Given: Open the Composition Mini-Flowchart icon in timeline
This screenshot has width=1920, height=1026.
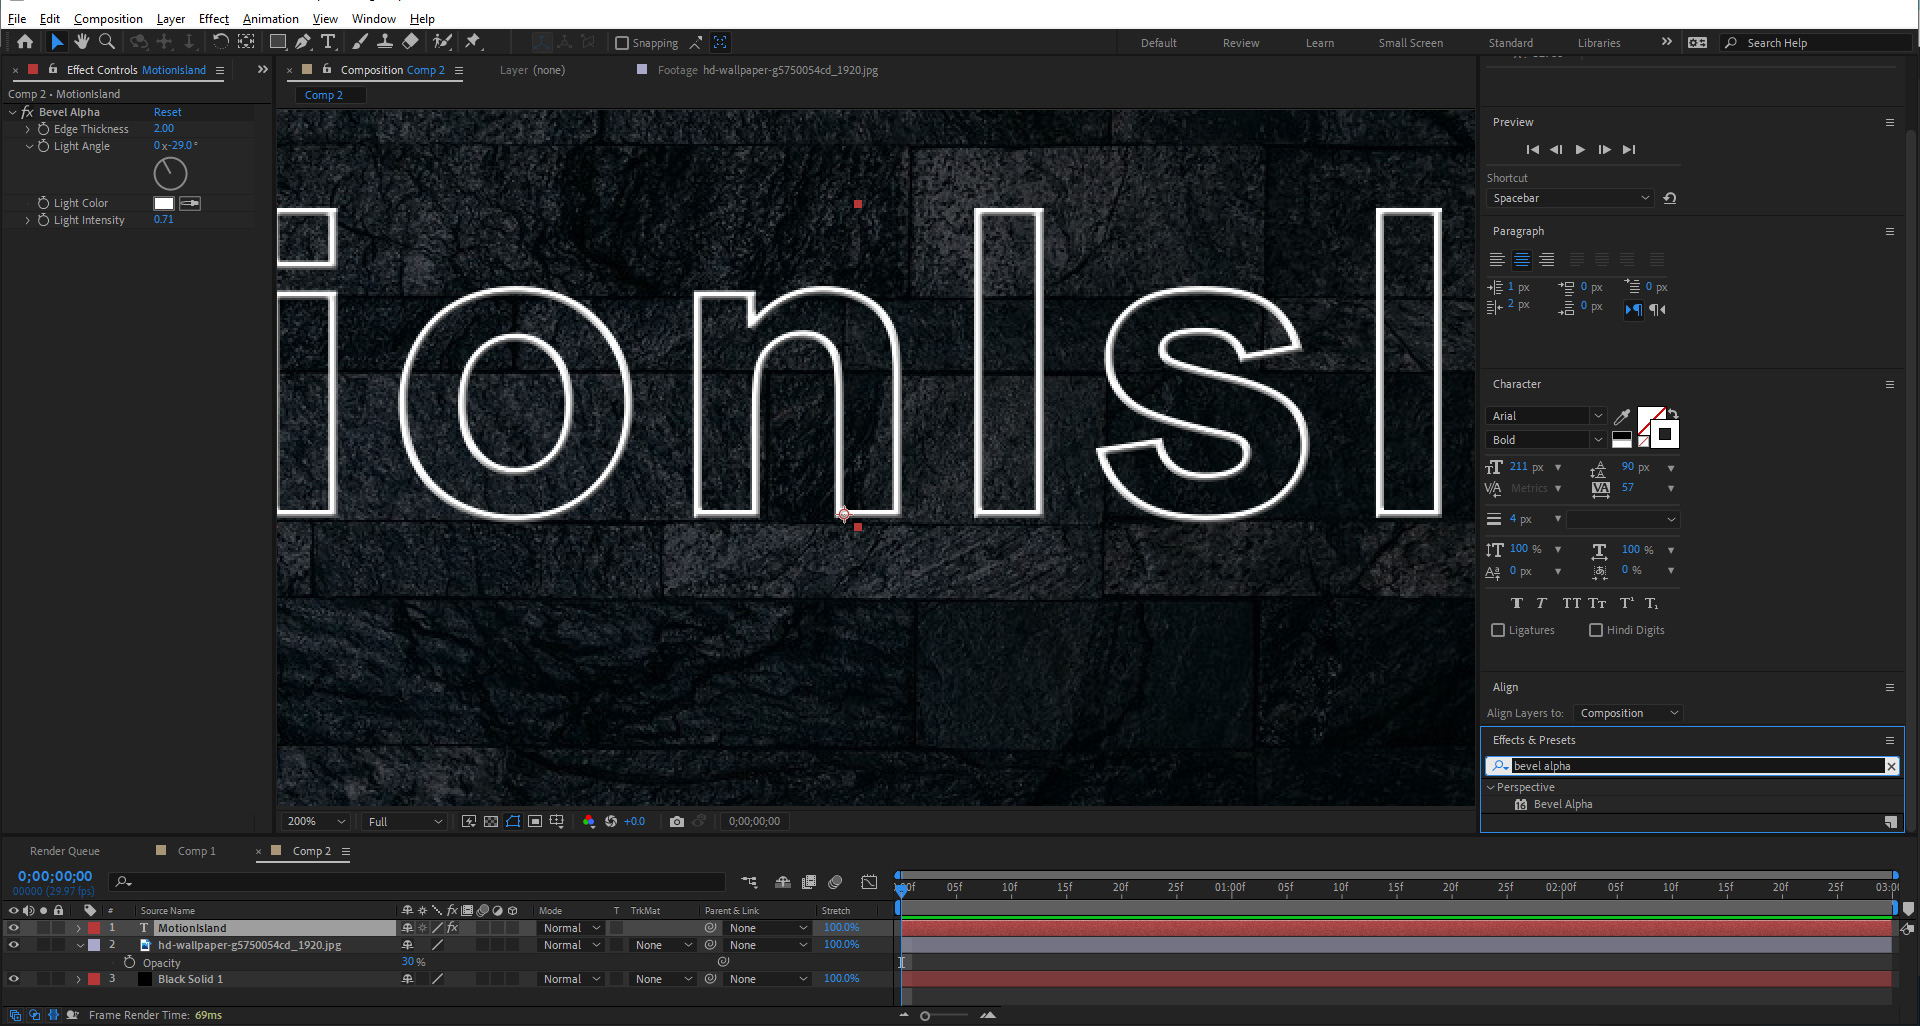Looking at the screenshot, I should pos(749,882).
